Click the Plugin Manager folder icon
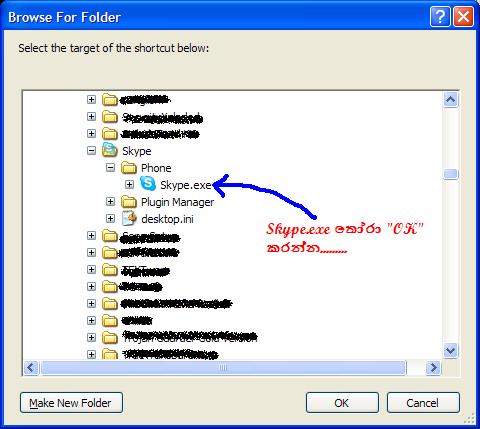The height and width of the screenshot is (429, 480). pos(129,202)
